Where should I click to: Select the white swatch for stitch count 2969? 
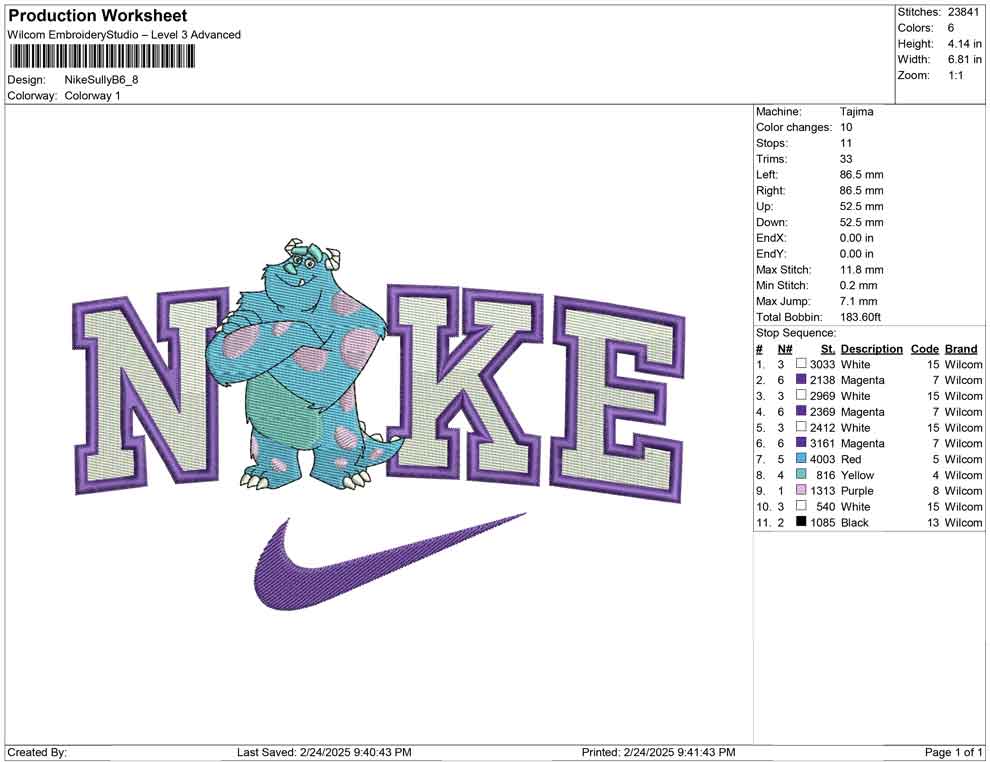[x=801, y=395]
